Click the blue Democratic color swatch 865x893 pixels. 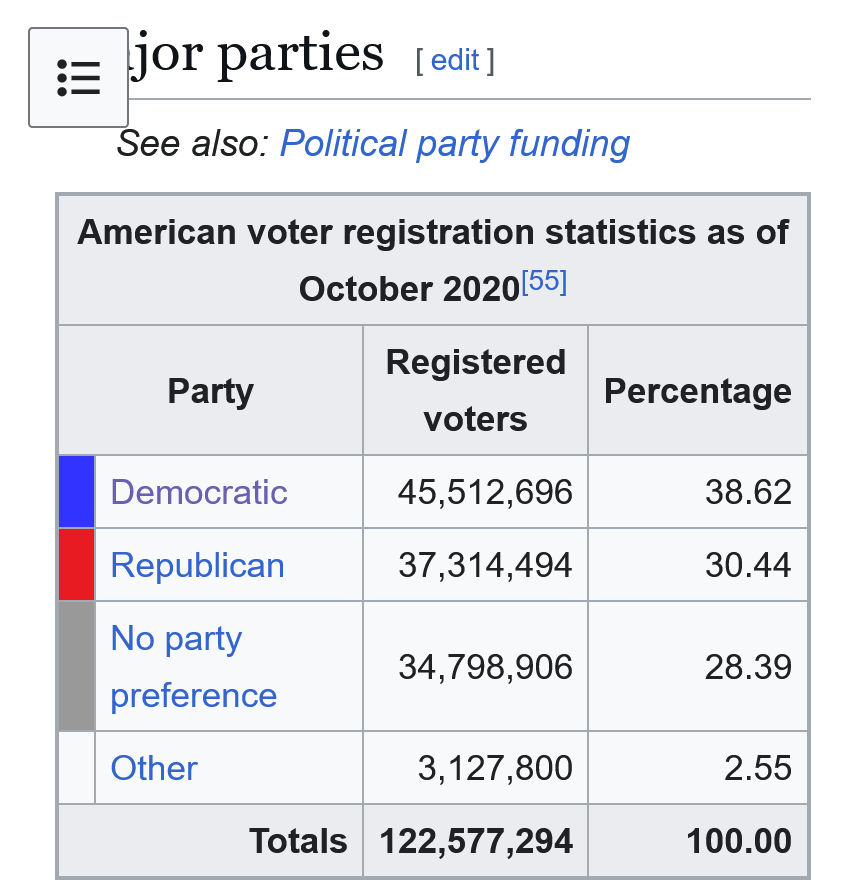pos(77,492)
